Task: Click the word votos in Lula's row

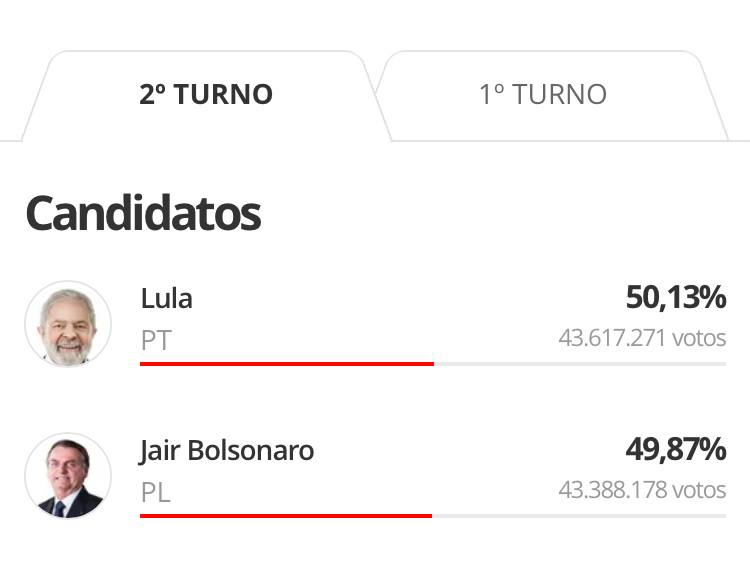Action: click(x=699, y=338)
